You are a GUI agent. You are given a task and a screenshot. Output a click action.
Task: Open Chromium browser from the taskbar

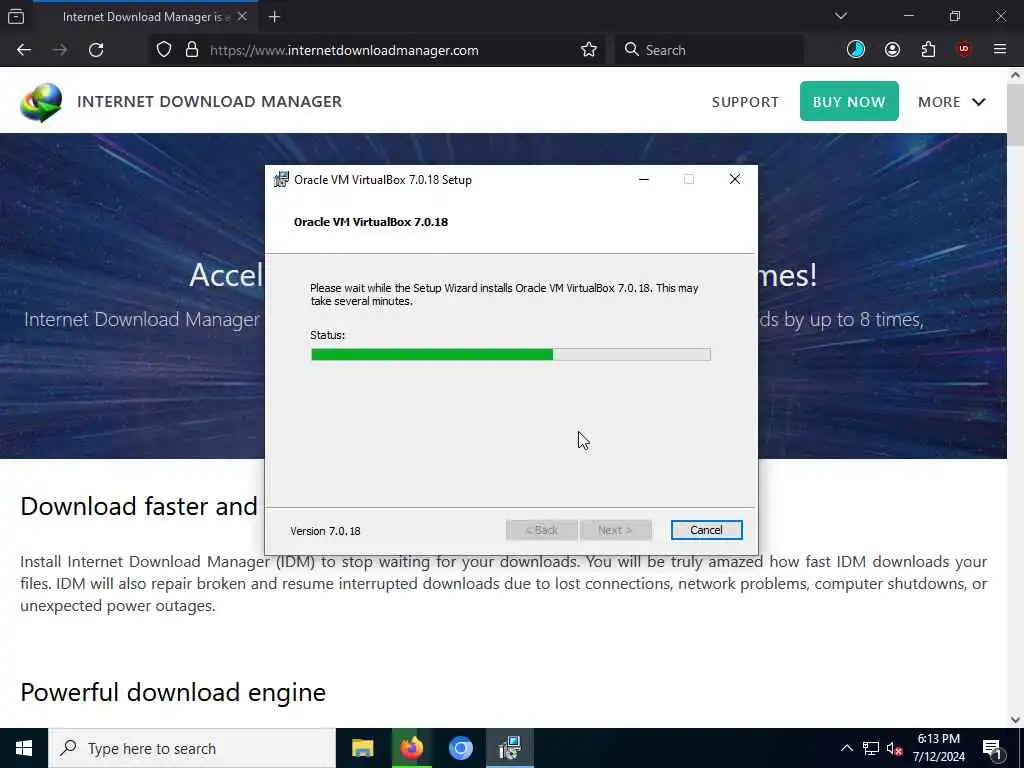click(x=460, y=748)
